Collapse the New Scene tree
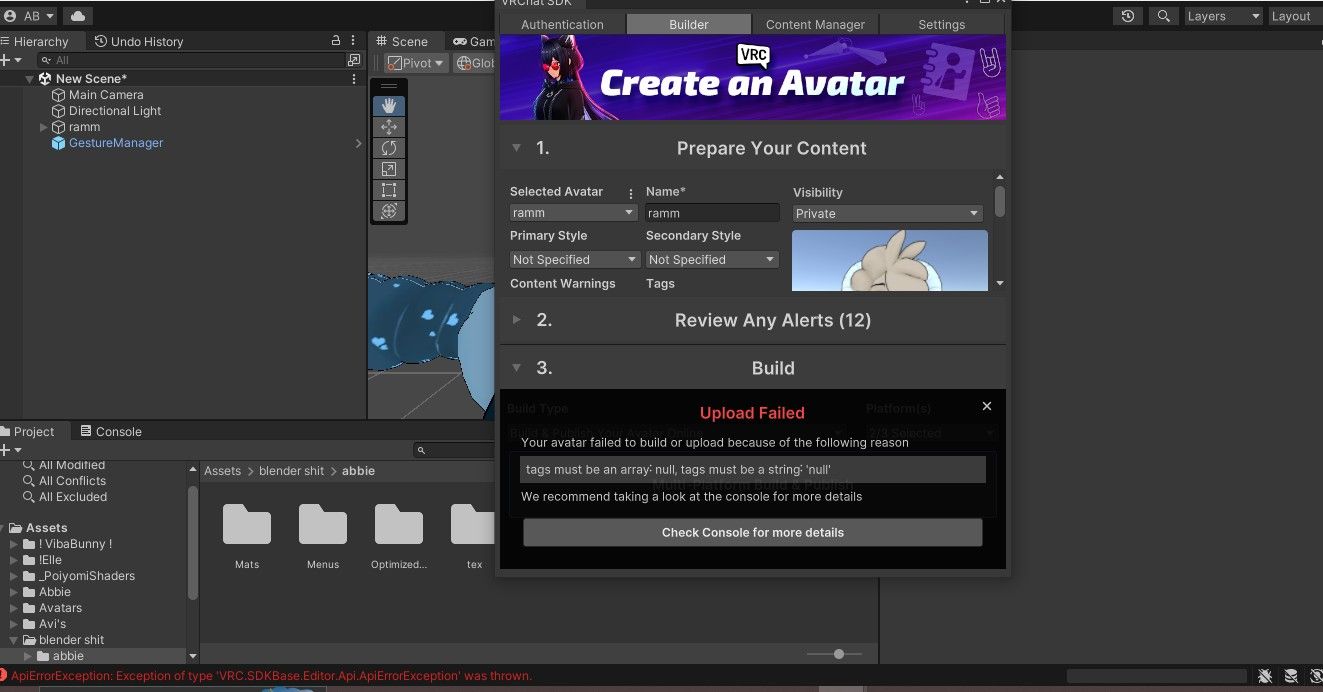1323x692 pixels. click(x=29, y=79)
